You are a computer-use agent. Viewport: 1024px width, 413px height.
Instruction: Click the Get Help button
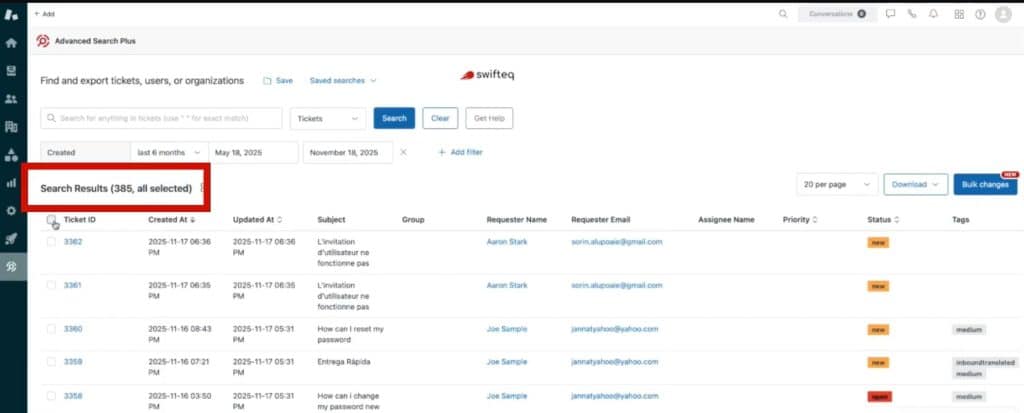(489, 118)
